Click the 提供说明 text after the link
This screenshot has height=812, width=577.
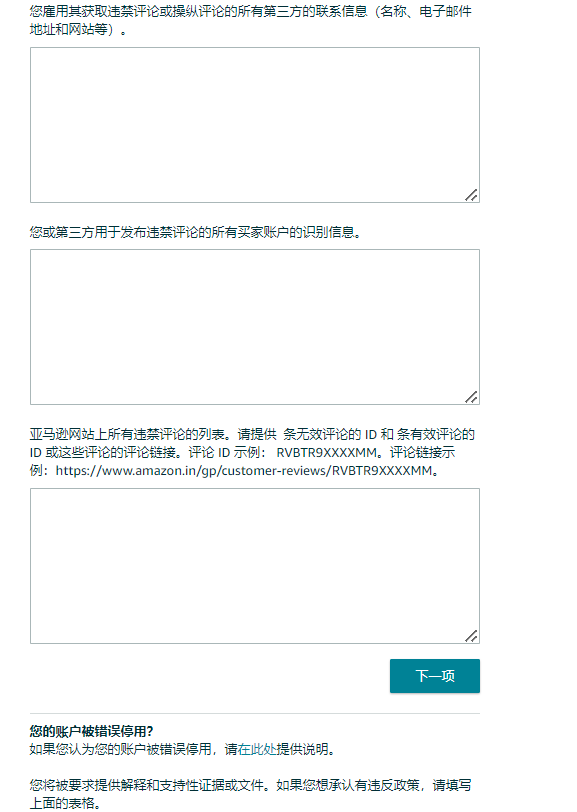pyautogui.click(x=306, y=749)
